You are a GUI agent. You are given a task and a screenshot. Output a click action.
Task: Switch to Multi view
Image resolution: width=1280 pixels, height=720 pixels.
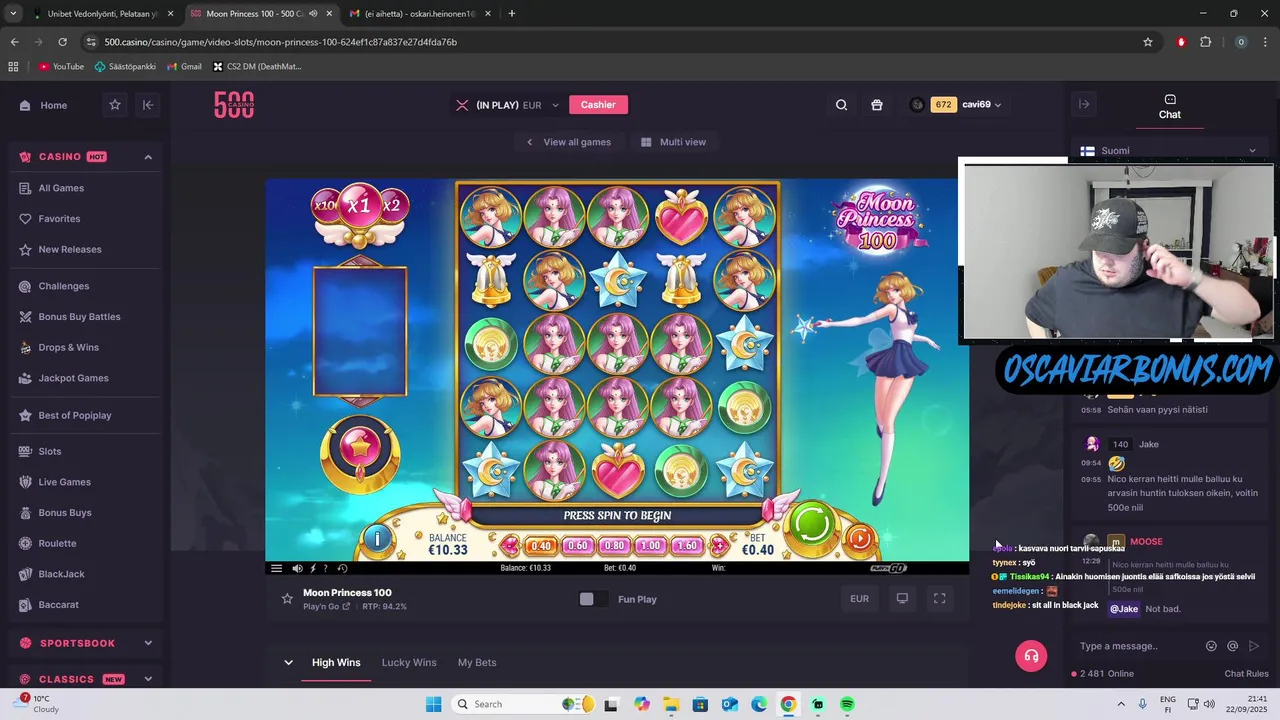coord(673,142)
